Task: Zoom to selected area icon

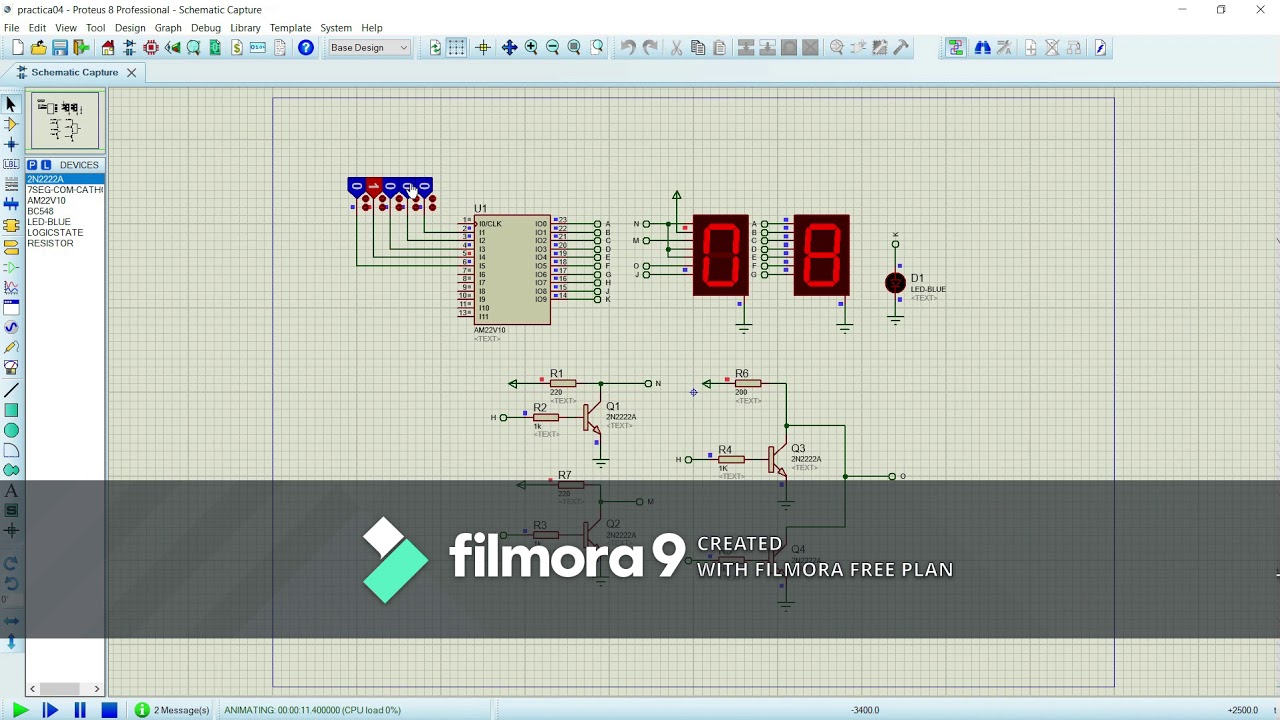Action: [x=597, y=48]
